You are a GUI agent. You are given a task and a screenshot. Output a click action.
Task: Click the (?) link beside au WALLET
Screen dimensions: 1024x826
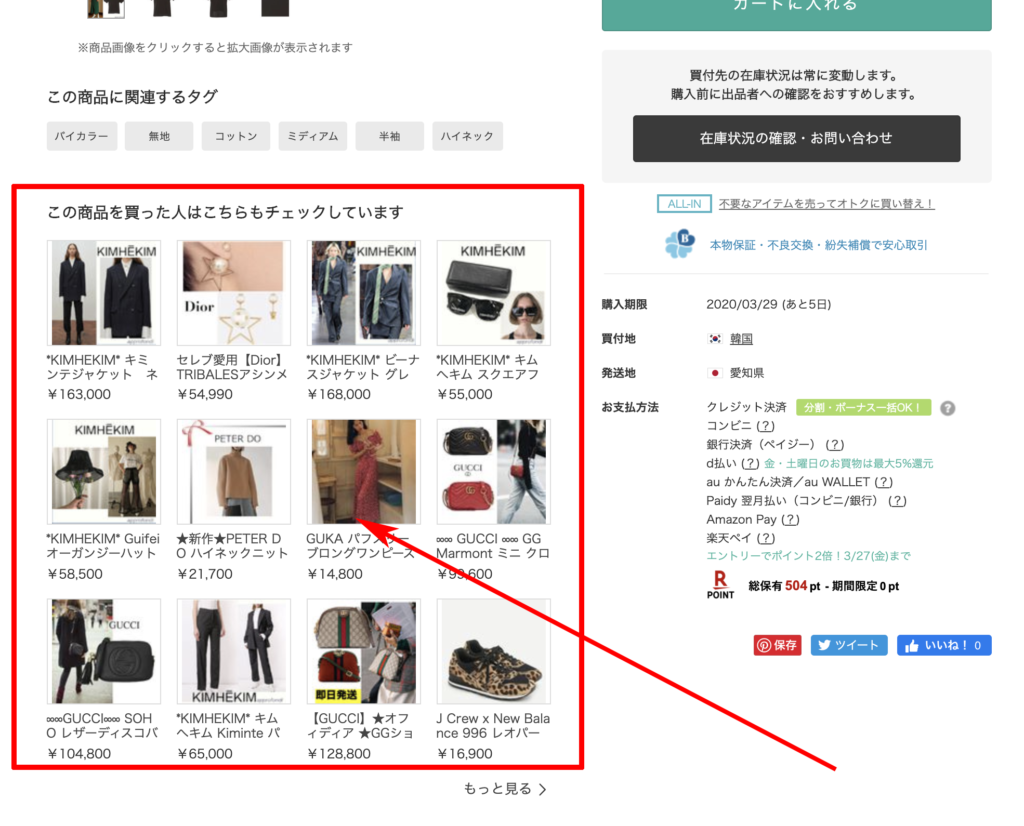tap(884, 482)
